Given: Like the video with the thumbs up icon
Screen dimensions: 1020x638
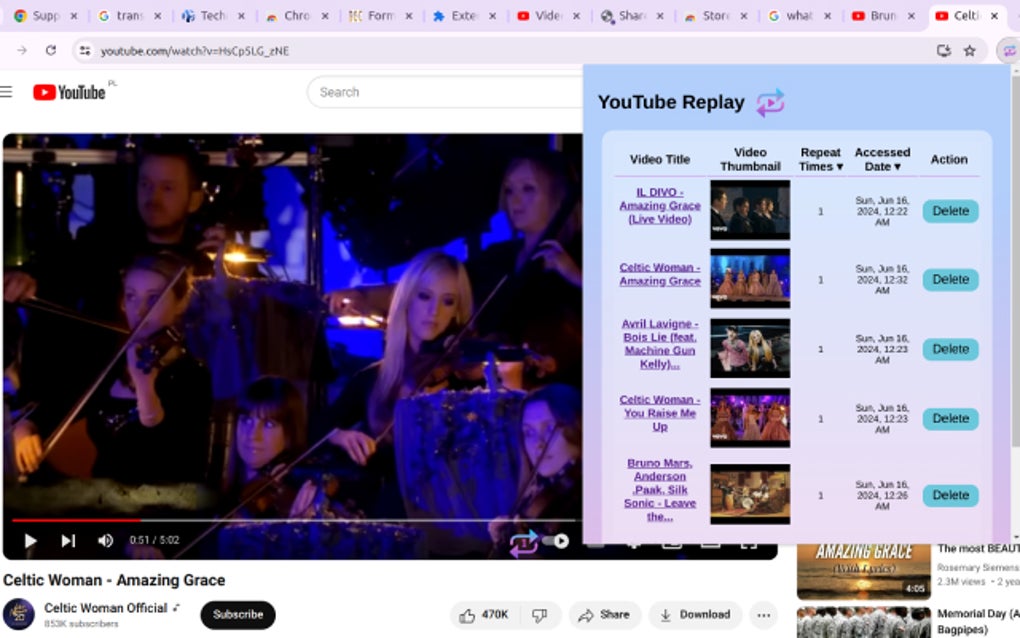Looking at the screenshot, I should [x=469, y=615].
